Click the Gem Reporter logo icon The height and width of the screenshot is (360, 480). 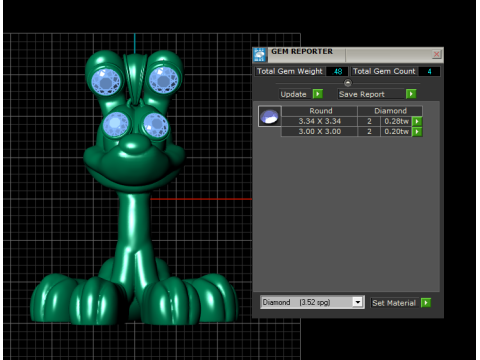pyautogui.click(x=260, y=55)
